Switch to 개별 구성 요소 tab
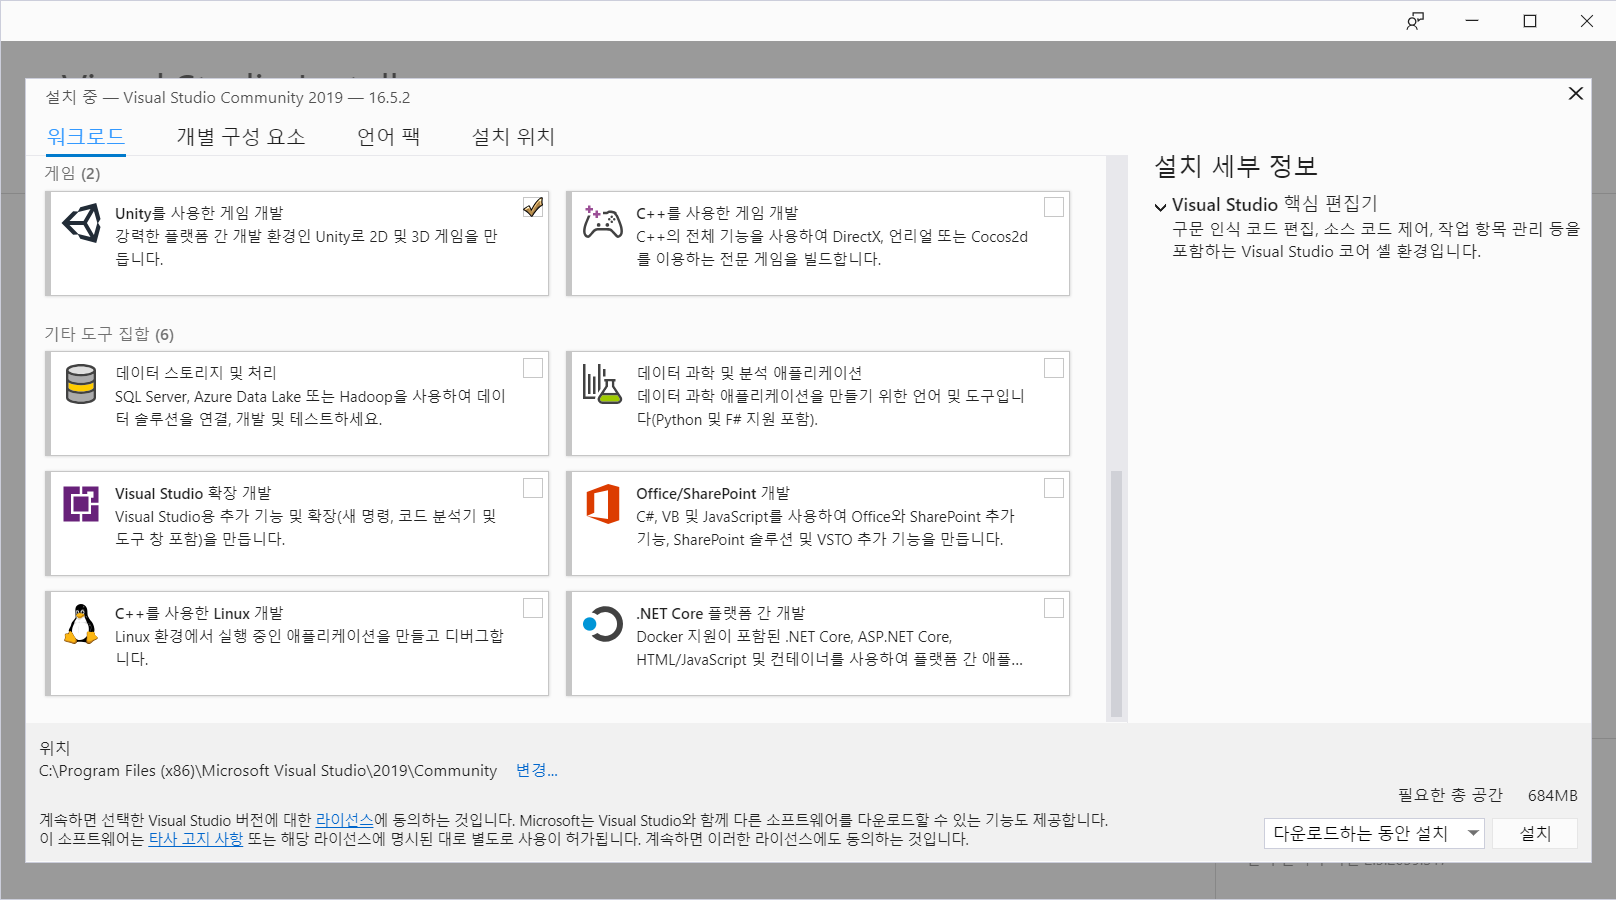Image resolution: width=1616 pixels, height=900 pixels. point(241,137)
